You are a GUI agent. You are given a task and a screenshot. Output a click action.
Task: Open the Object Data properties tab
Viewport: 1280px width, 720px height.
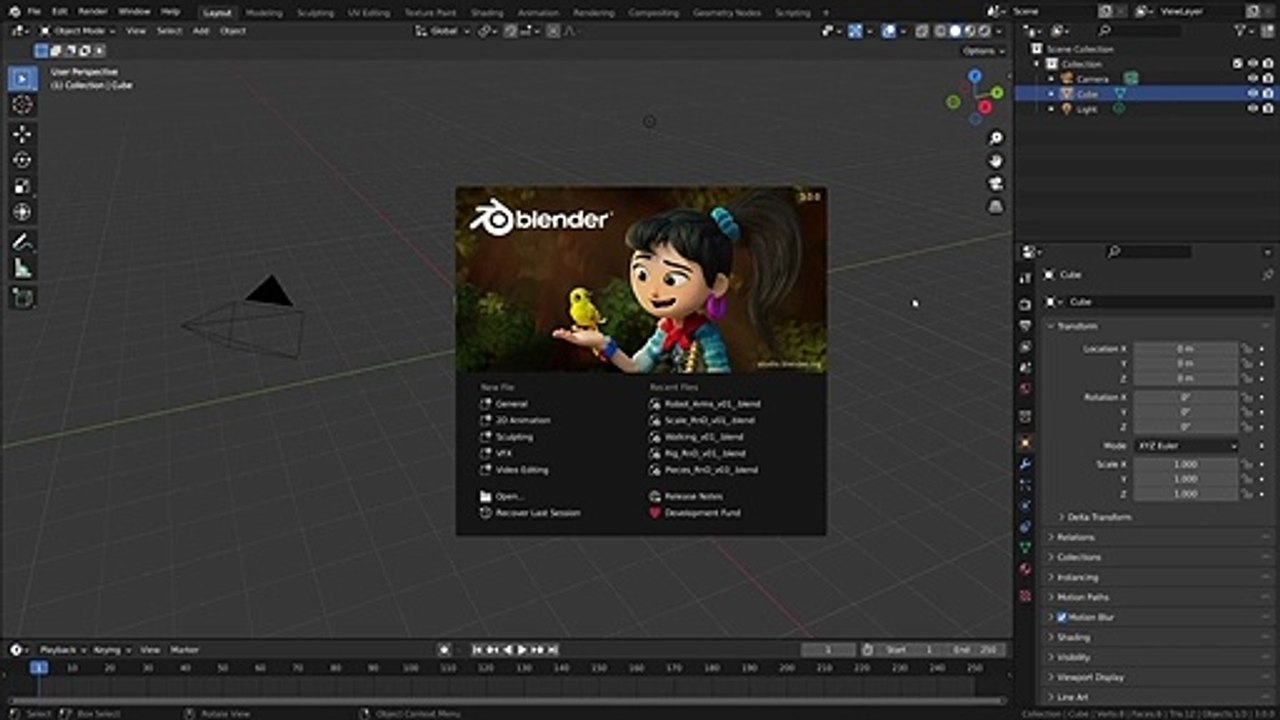point(1025,548)
